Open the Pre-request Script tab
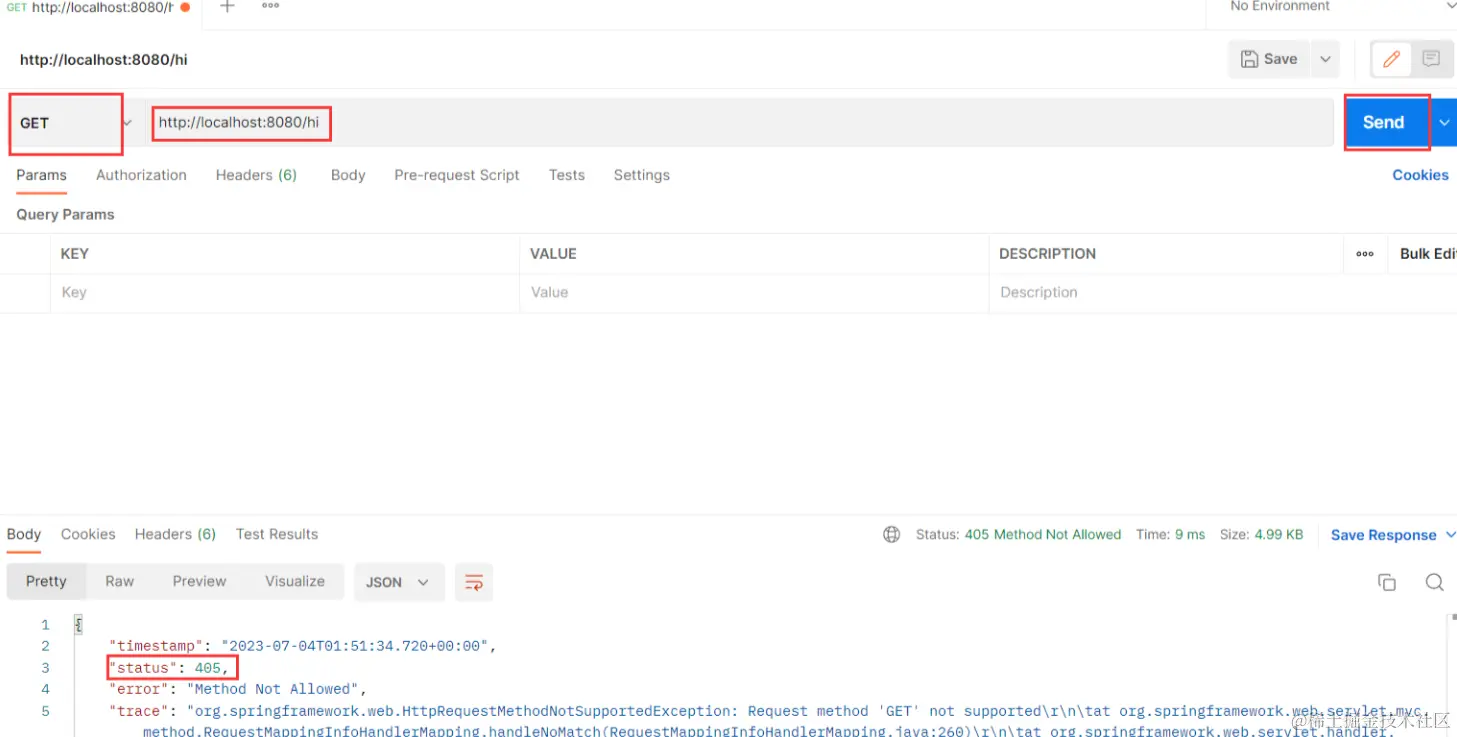 pyautogui.click(x=457, y=175)
